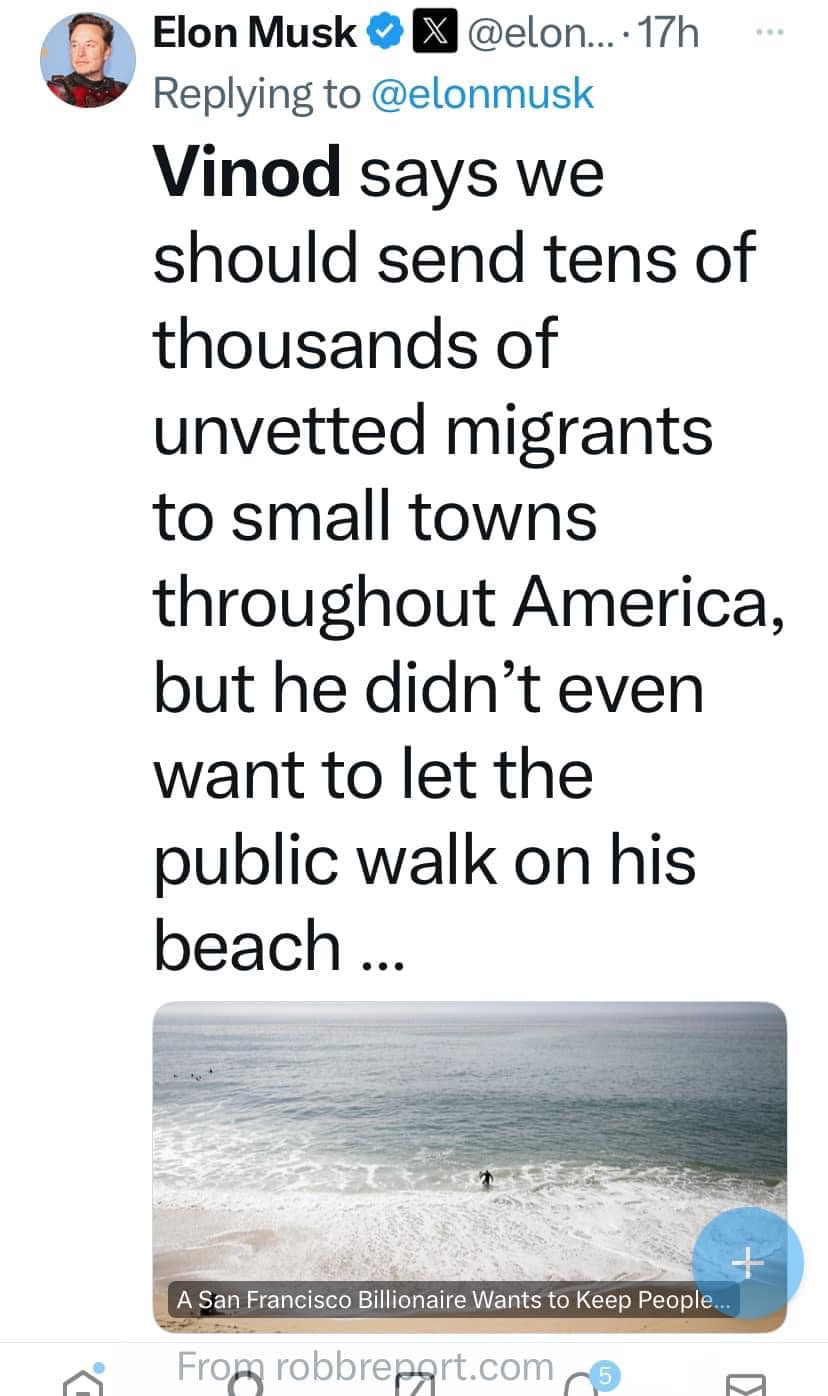Click the truncated @elon handle
Image resolution: width=828 pixels, height=1396 pixels.
click(535, 34)
